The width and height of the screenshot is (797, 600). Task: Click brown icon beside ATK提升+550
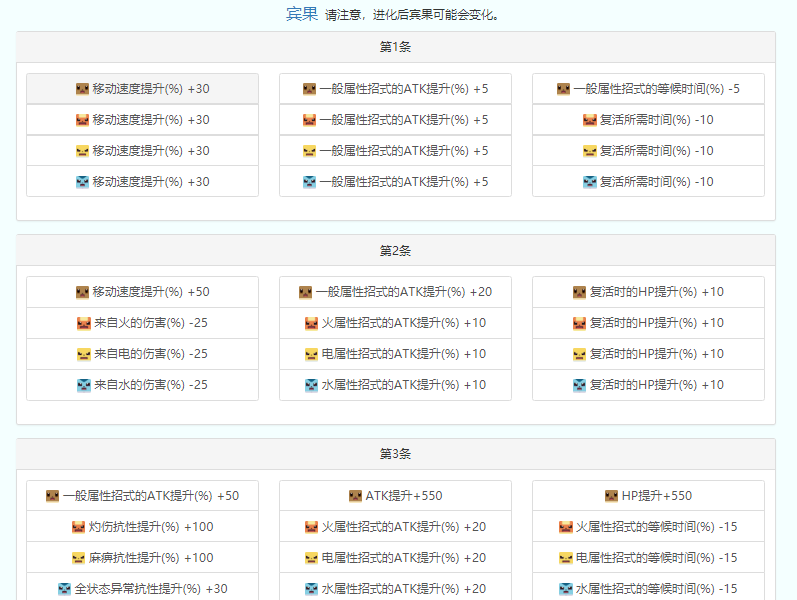[355, 496]
